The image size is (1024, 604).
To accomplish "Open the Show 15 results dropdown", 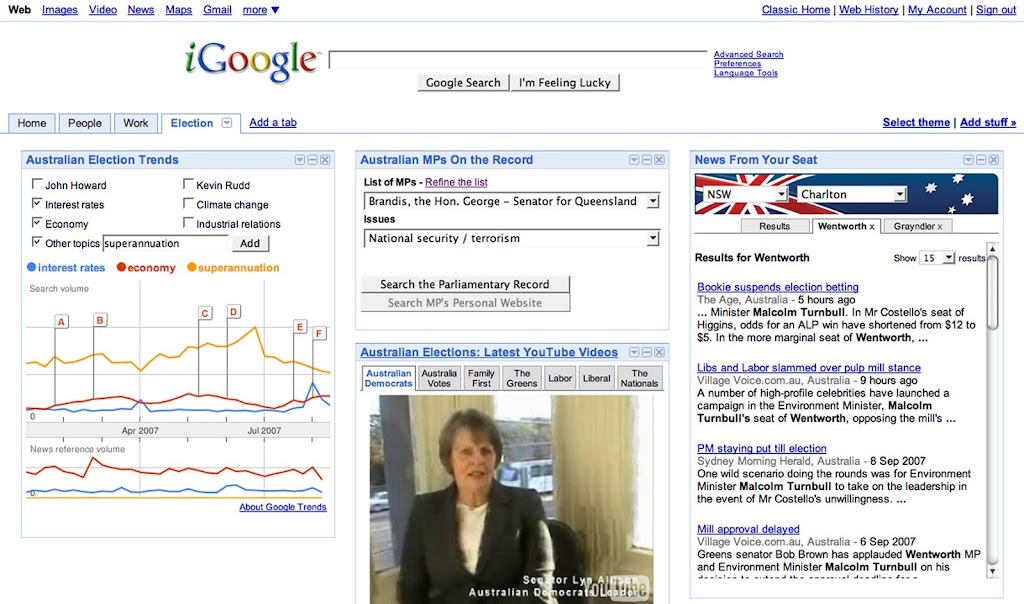I will (937, 258).
